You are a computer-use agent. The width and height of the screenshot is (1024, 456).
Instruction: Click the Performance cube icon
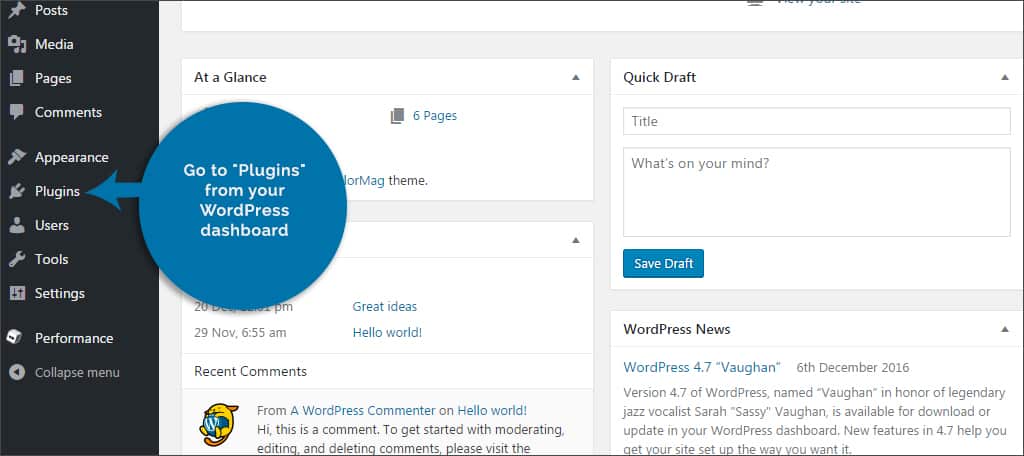click(x=16, y=338)
